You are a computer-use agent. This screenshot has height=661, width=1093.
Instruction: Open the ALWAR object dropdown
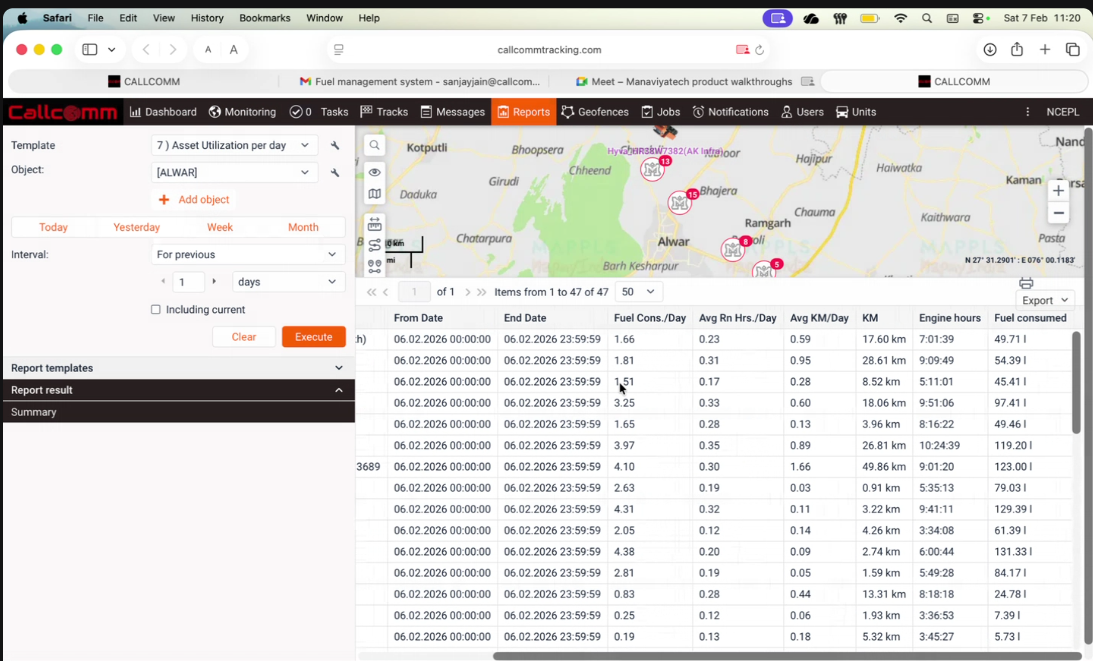(x=233, y=171)
